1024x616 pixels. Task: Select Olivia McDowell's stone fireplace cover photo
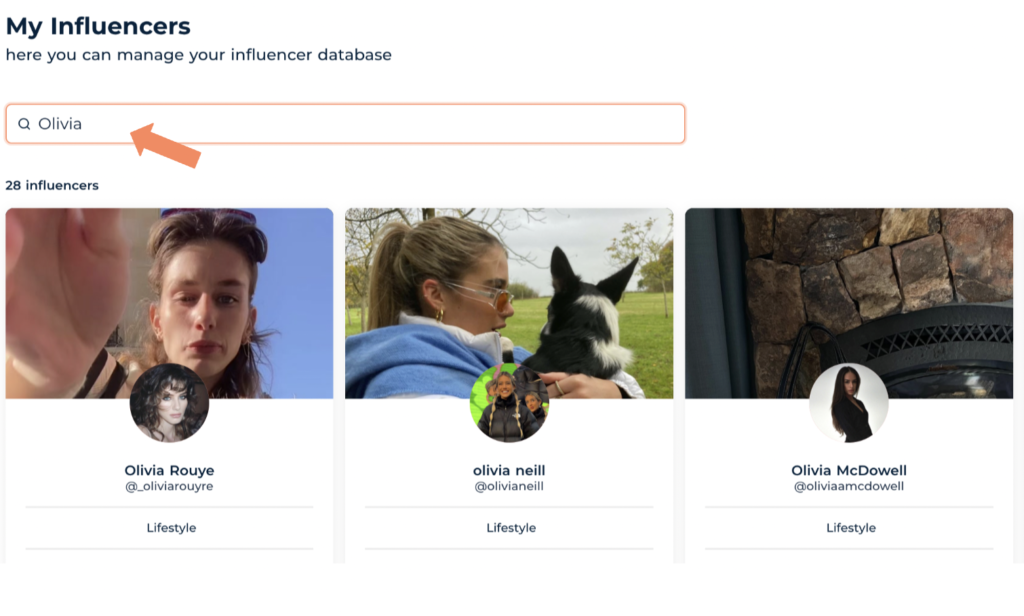point(849,290)
